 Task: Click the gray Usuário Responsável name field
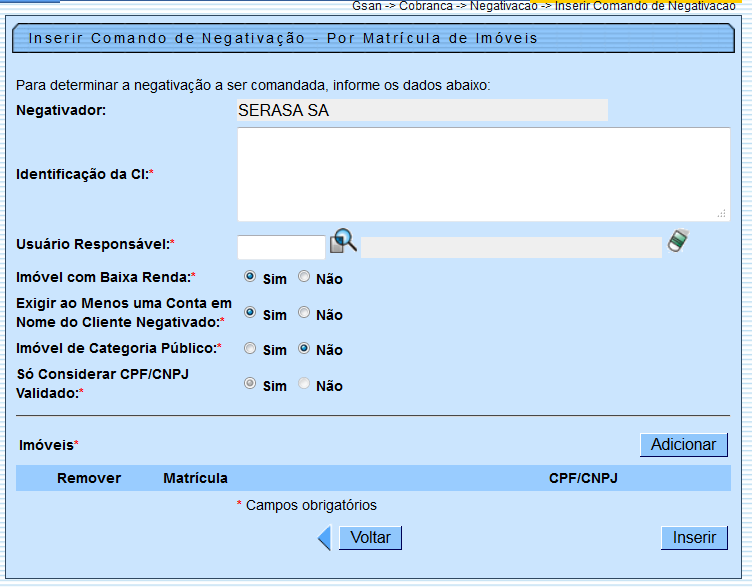click(x=511, y=246)
